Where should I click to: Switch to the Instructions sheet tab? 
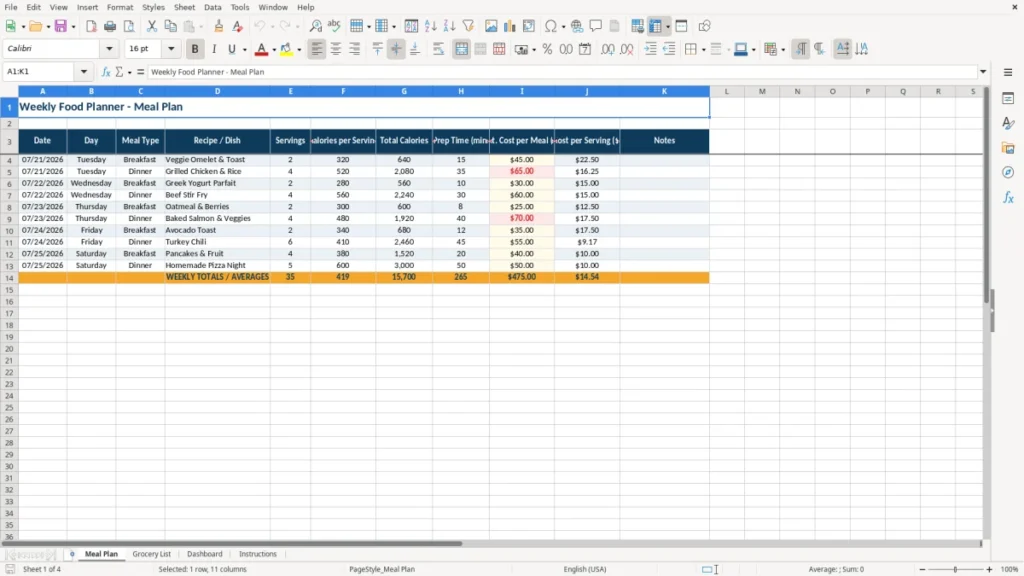(x=258, y=554)
